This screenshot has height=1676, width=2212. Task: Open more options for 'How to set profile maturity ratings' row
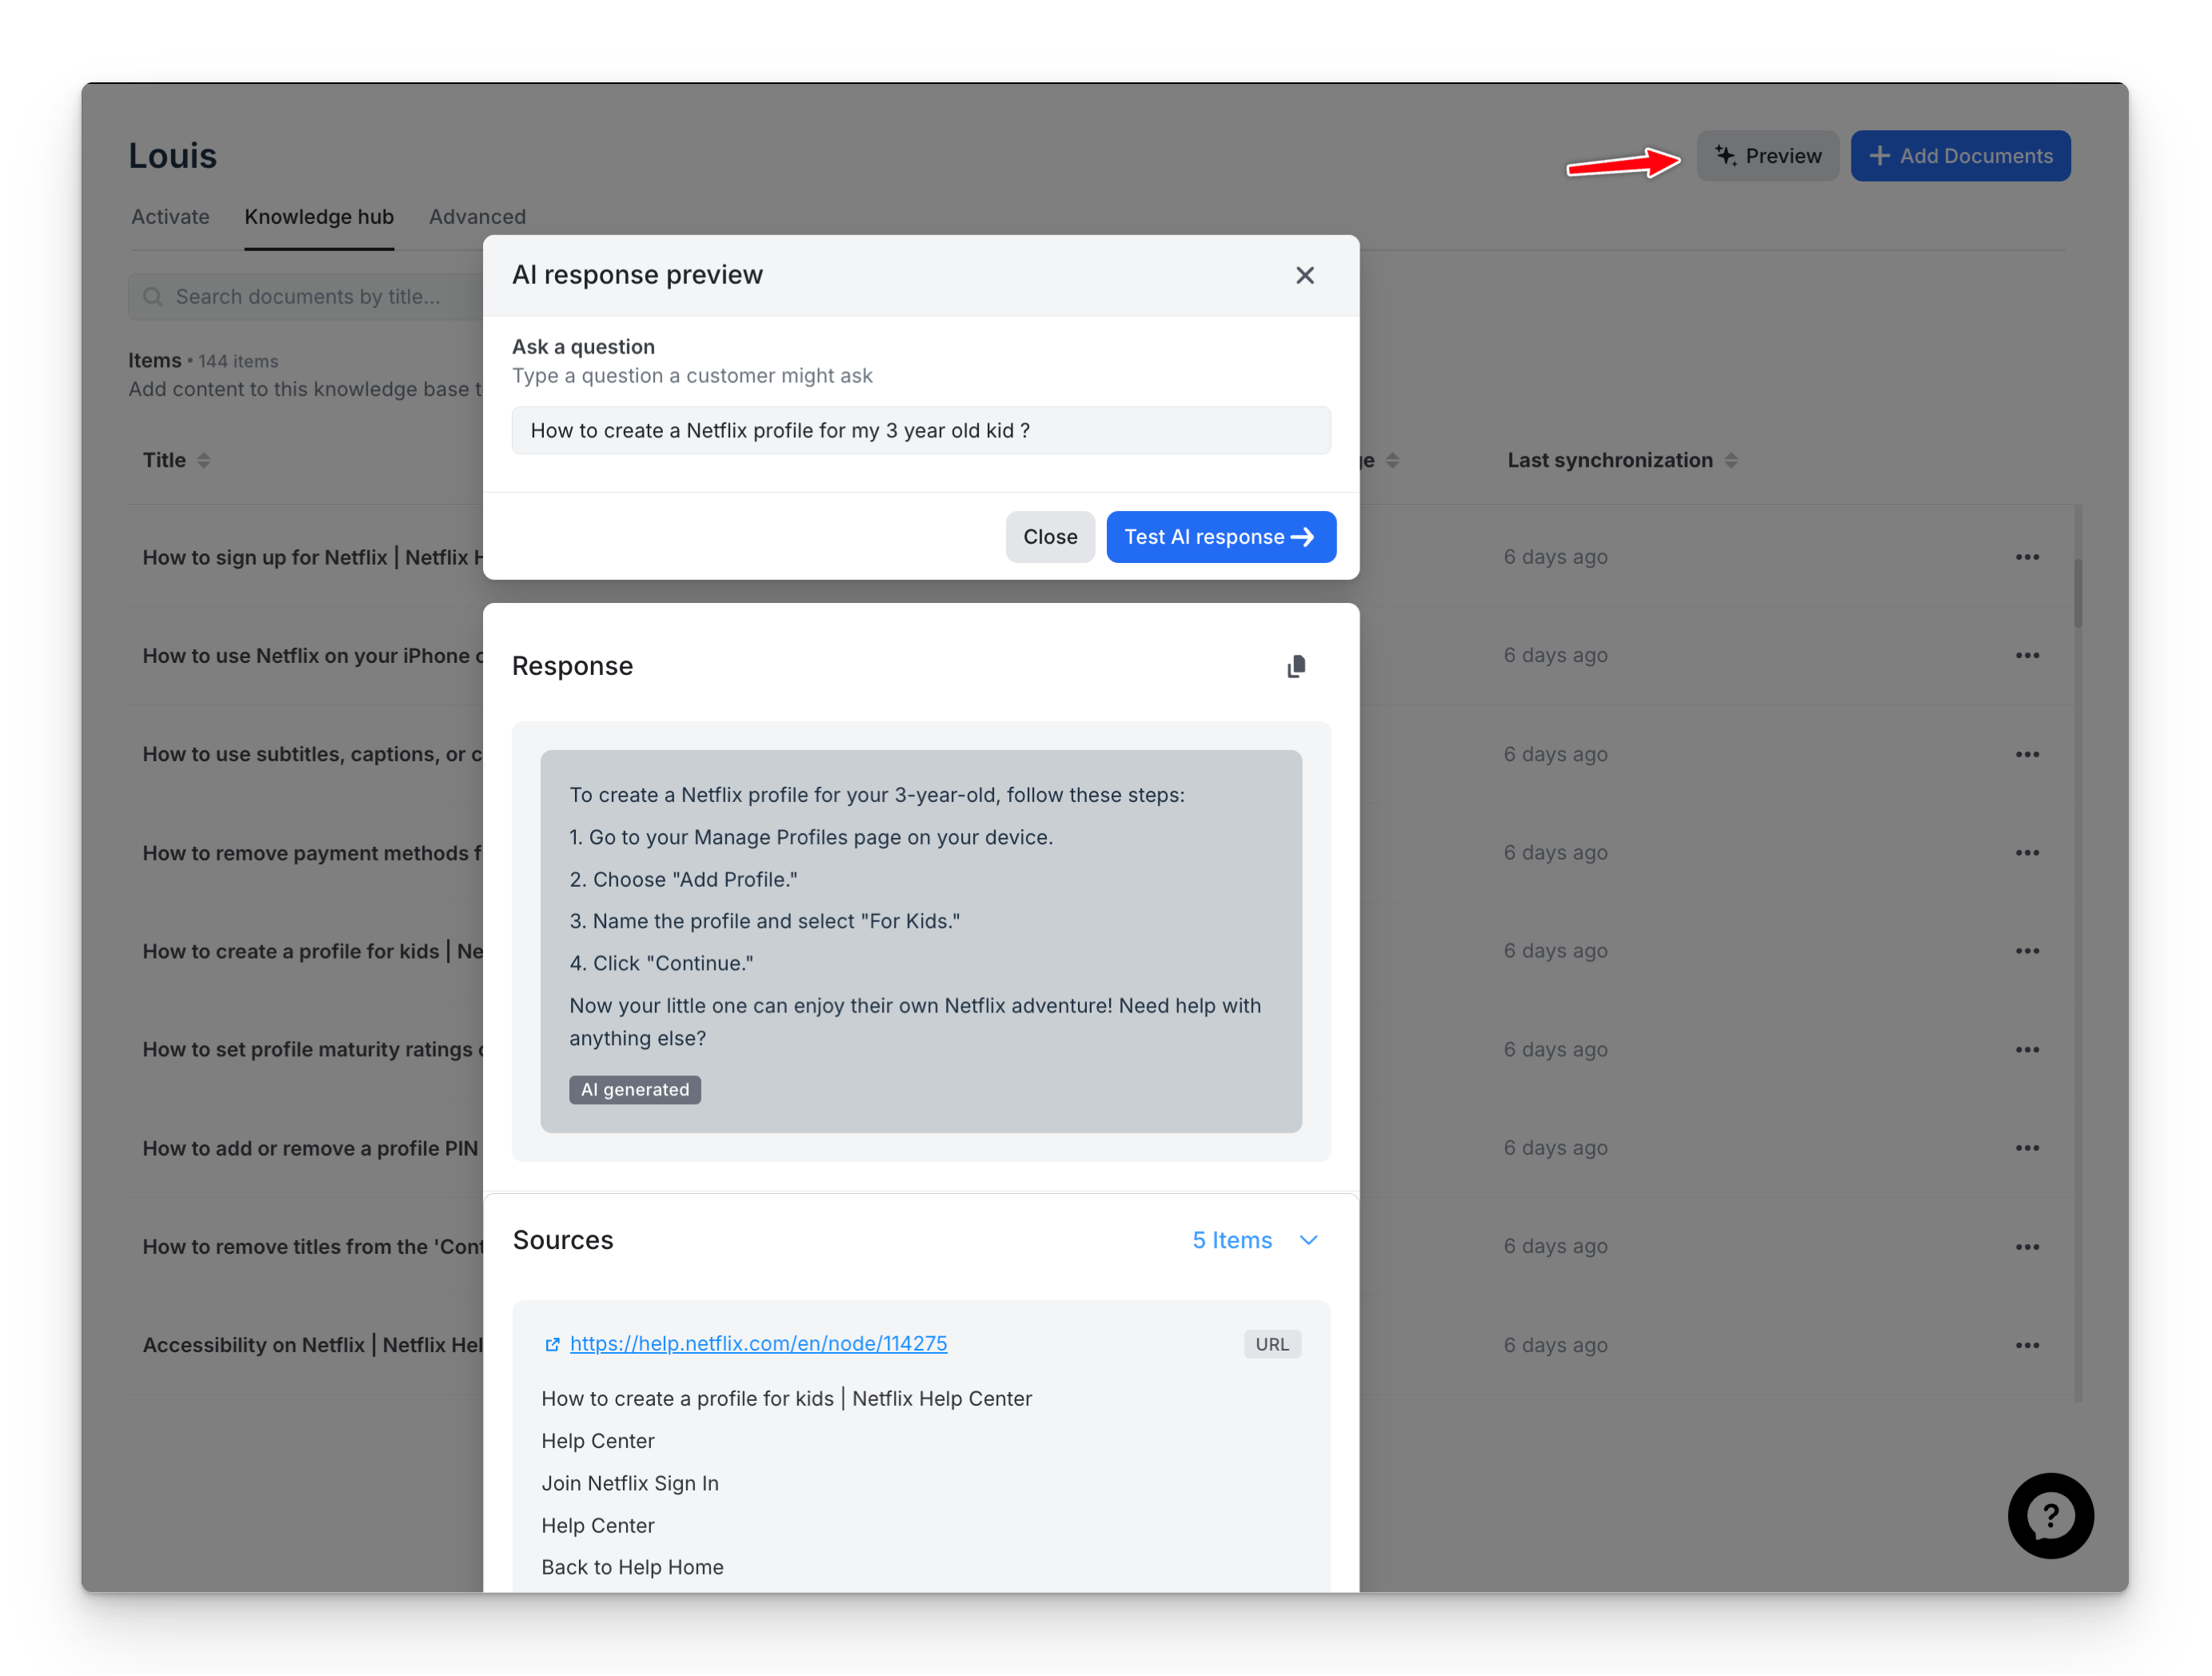[2026, 1049]
